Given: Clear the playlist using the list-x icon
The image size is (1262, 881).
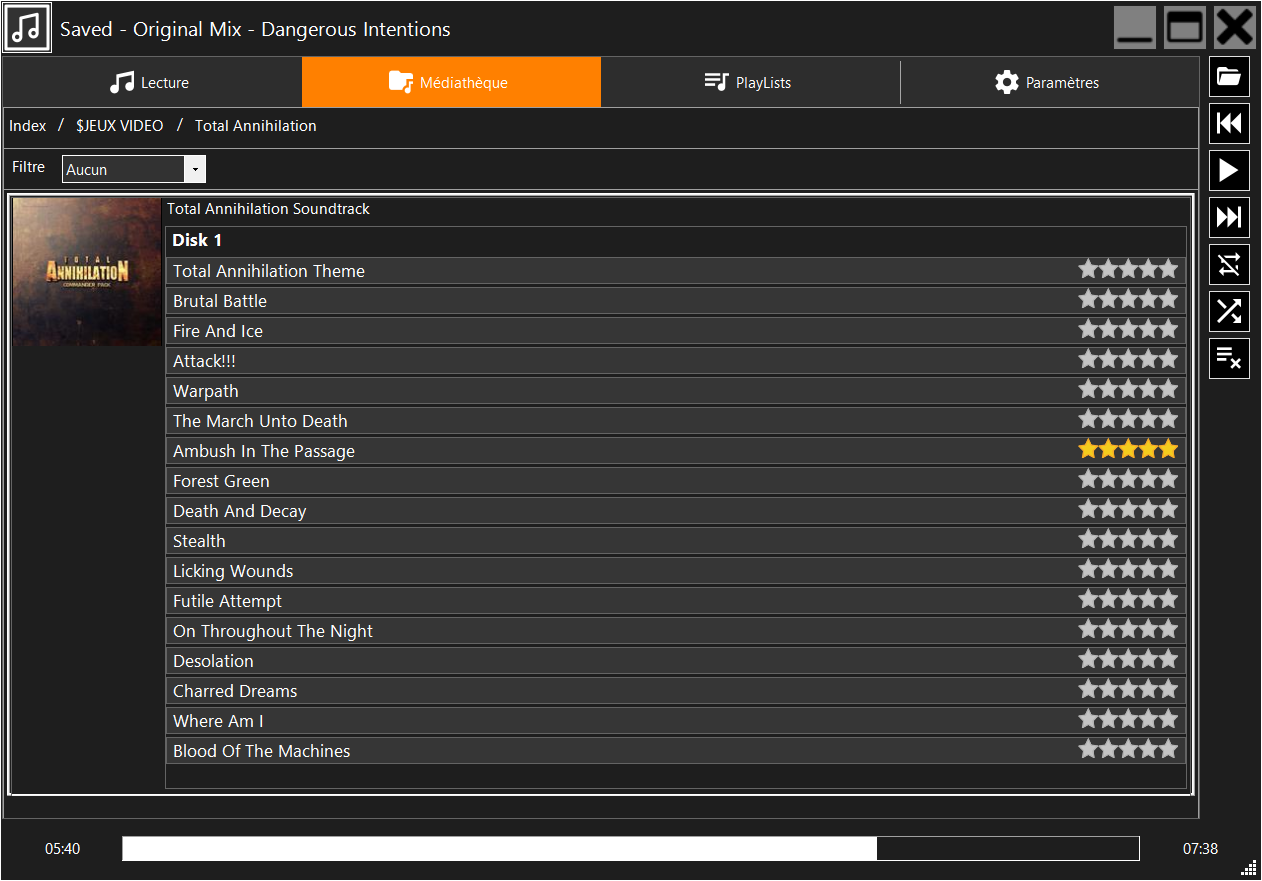Looking at the screenshot, I should click(x=1229, y=359).
